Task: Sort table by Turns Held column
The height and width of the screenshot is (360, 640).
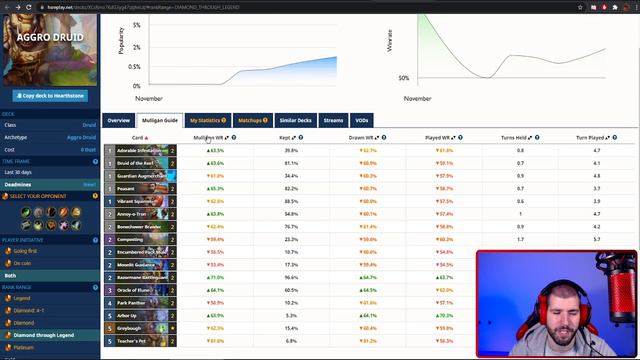Action: [x=517, y=138]
